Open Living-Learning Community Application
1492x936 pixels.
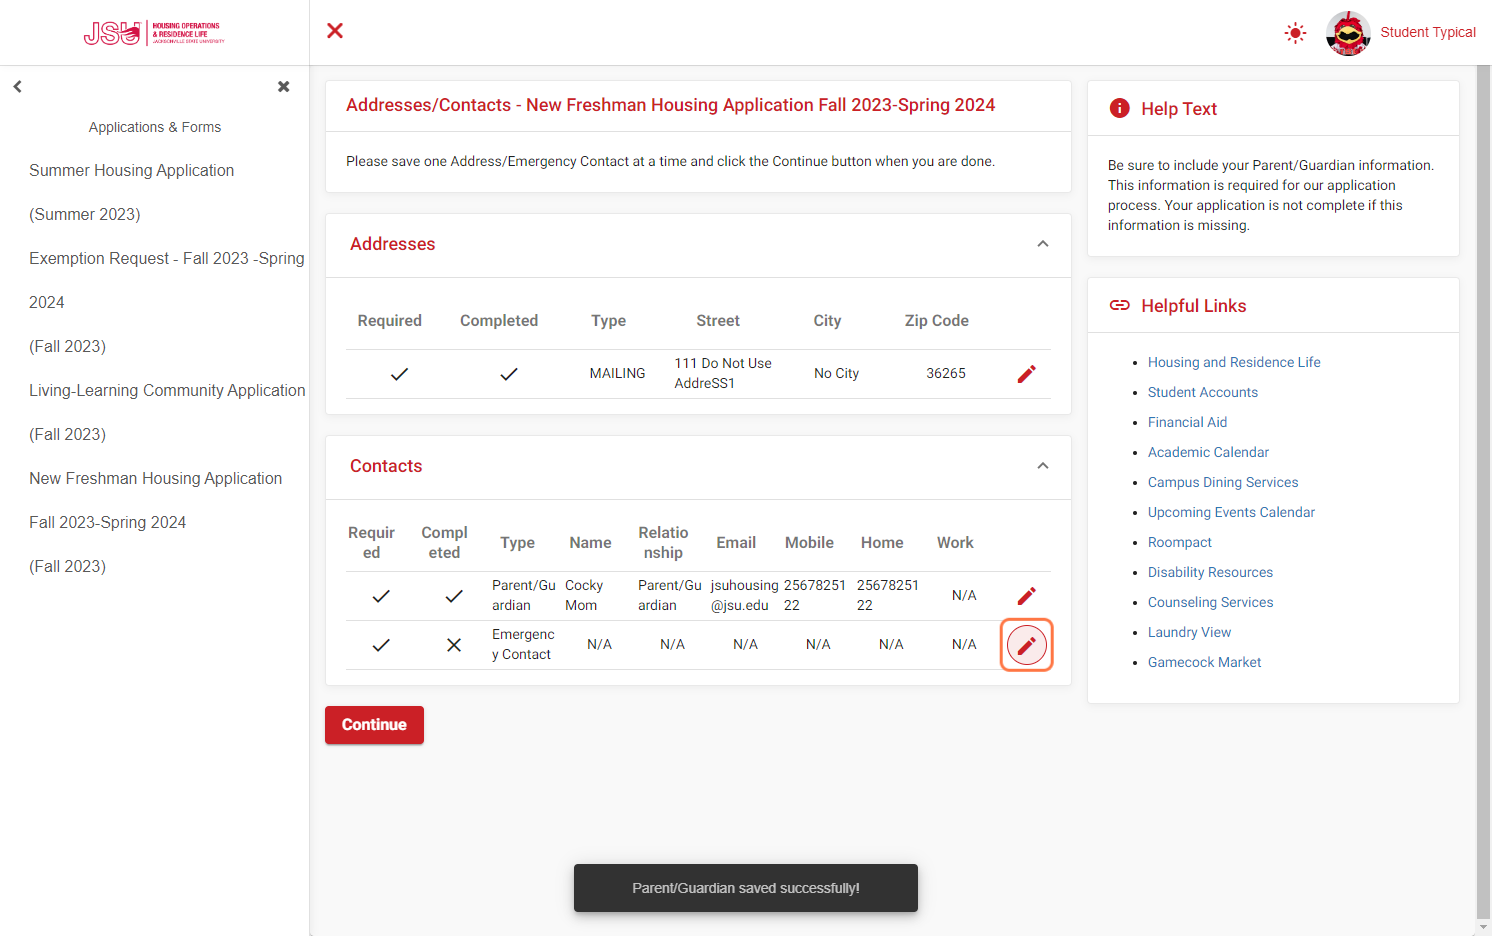click(x=167, y=412)
